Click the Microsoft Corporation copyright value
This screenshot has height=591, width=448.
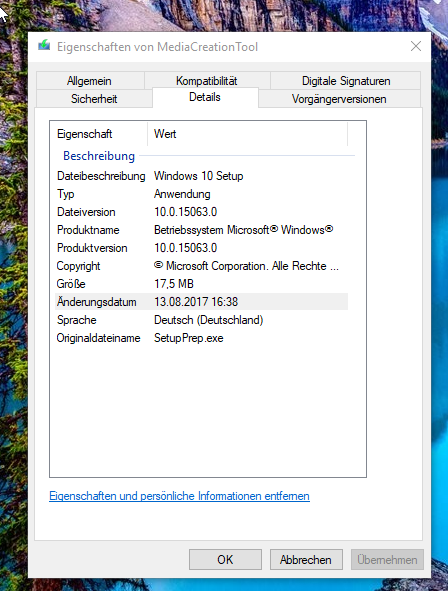click(246, 266)
